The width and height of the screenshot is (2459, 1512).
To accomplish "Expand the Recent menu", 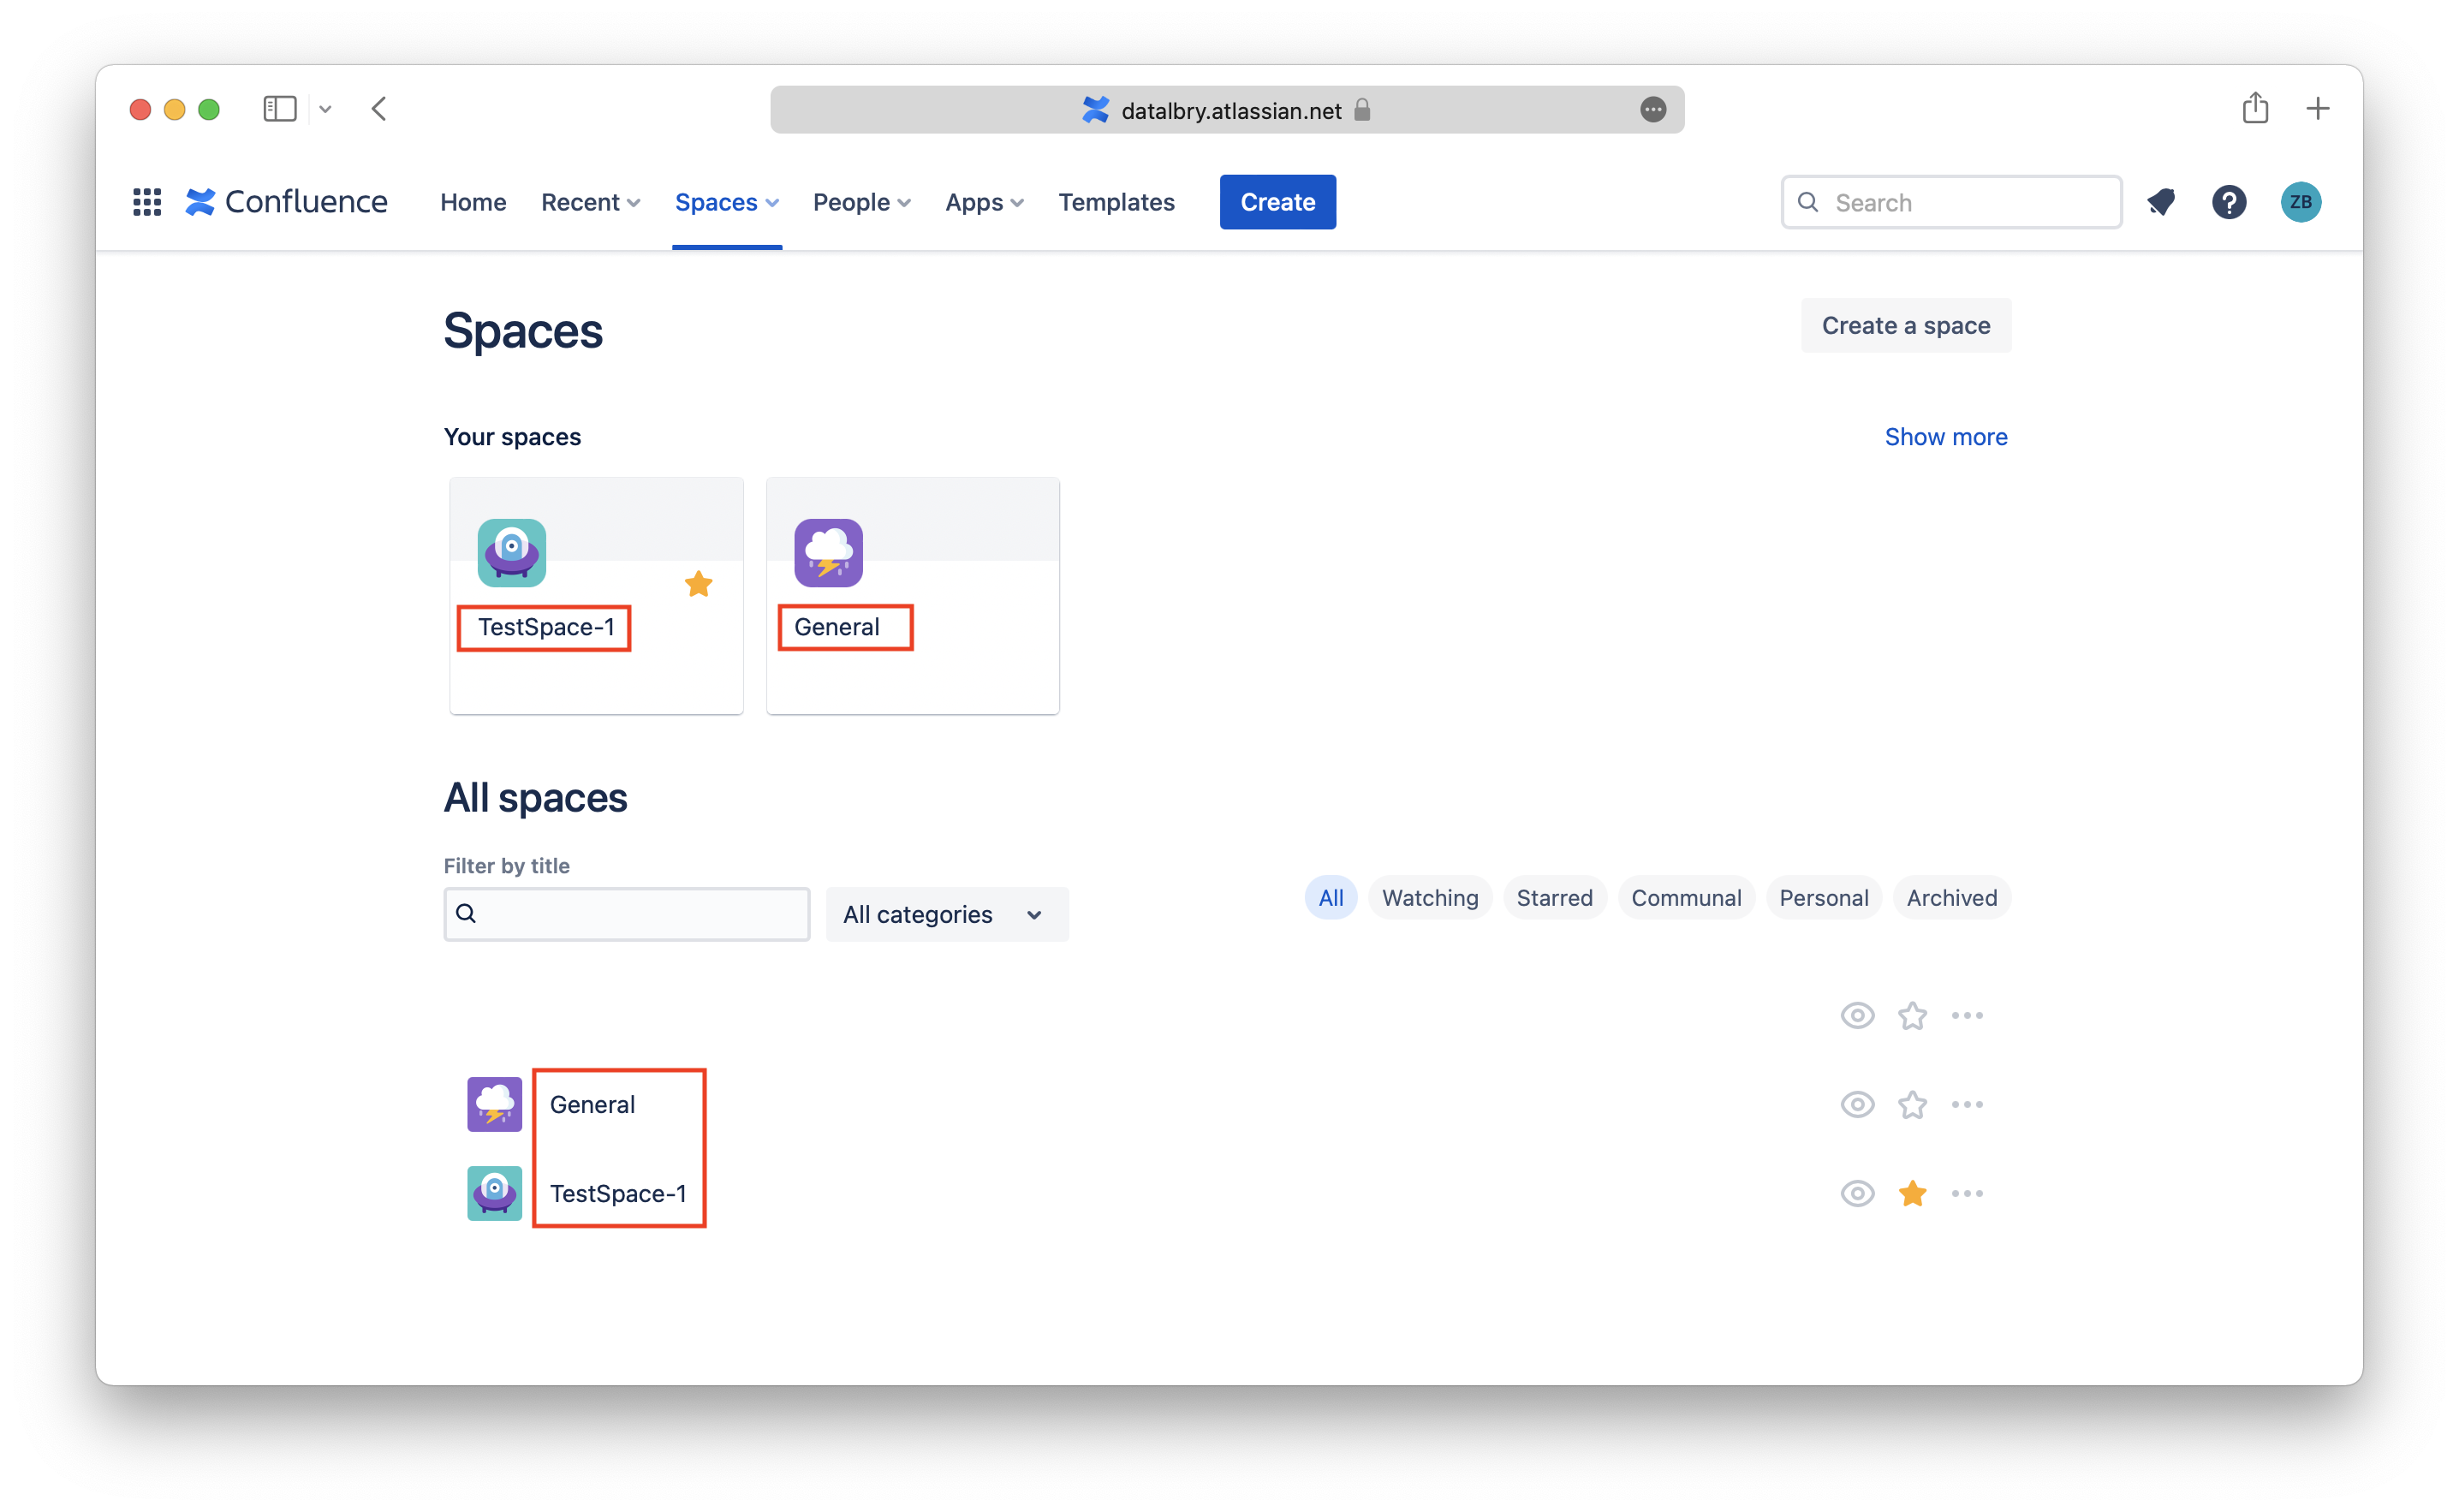I will 590,202.
